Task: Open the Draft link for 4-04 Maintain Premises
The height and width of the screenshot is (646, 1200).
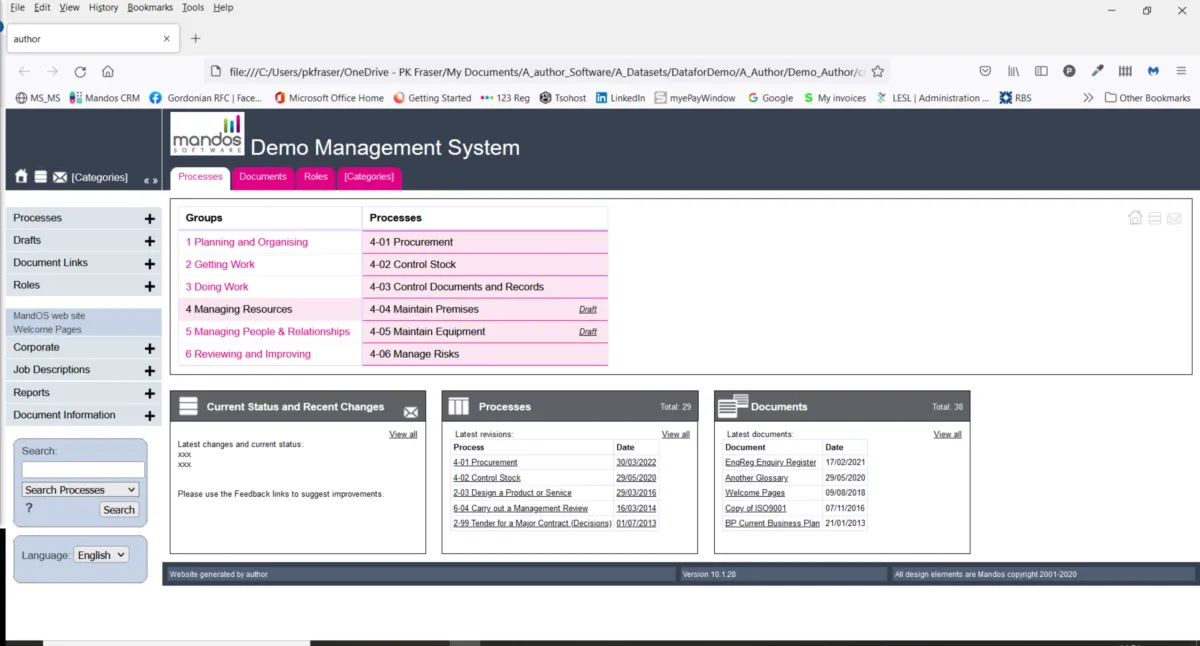Action: click(x=588, y=310)
